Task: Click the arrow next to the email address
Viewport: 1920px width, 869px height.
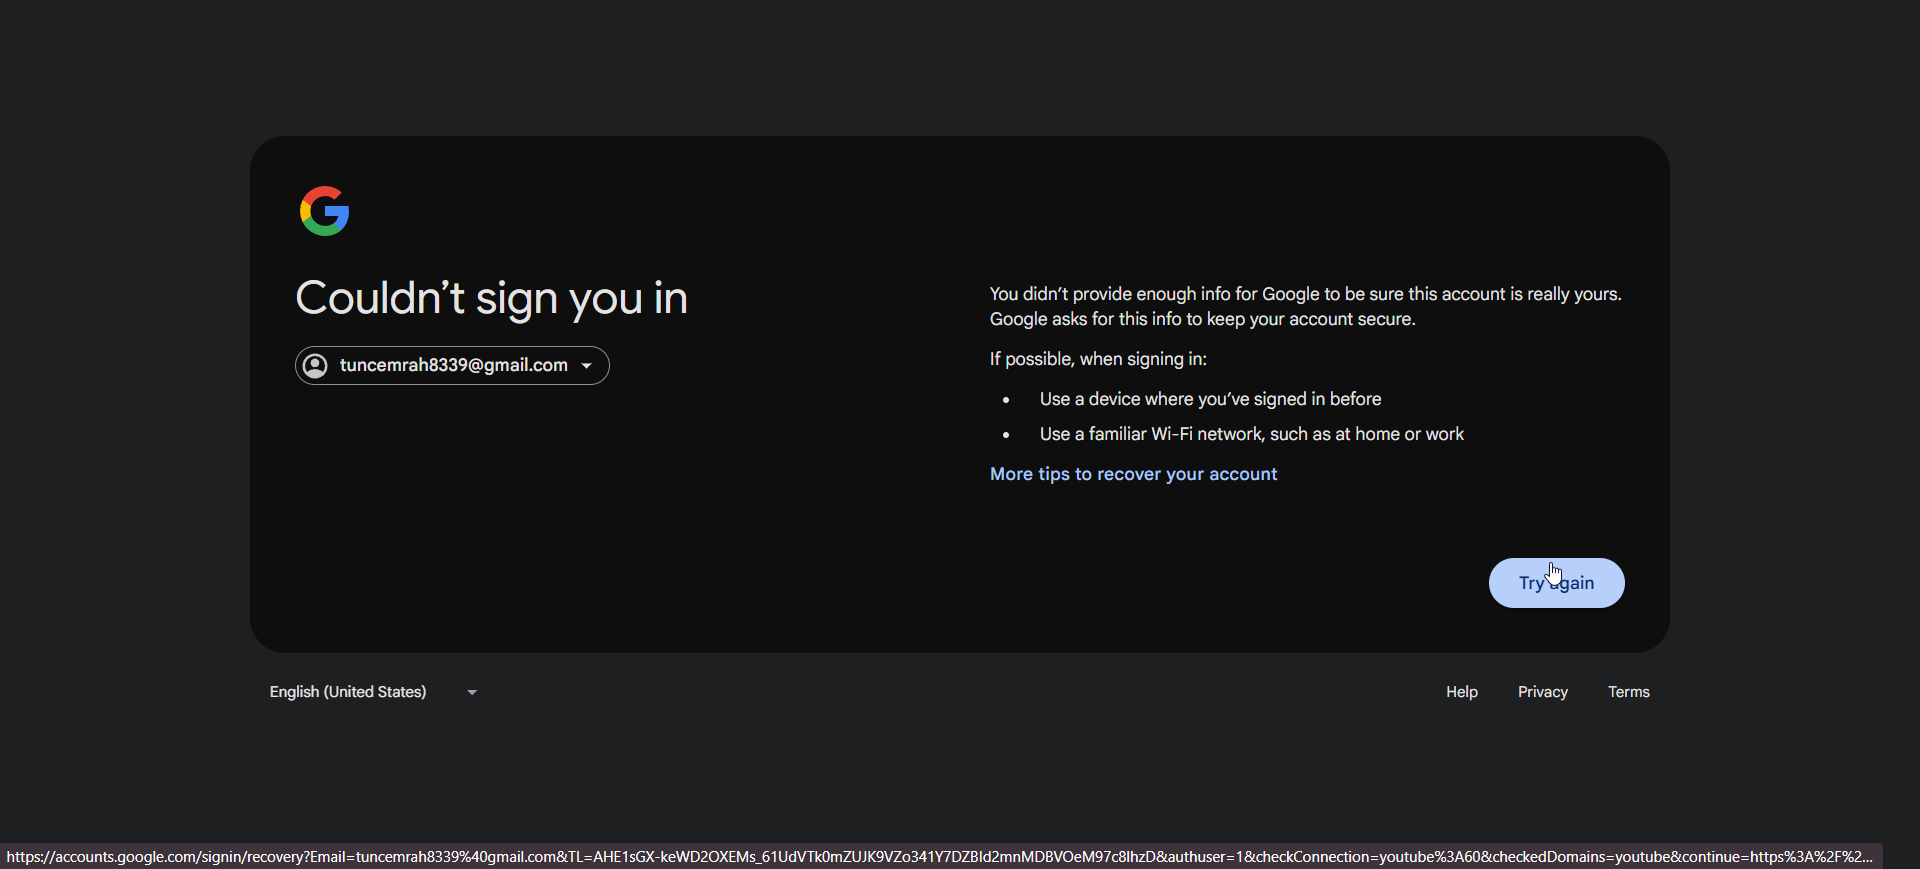Action: pos(587,366)
